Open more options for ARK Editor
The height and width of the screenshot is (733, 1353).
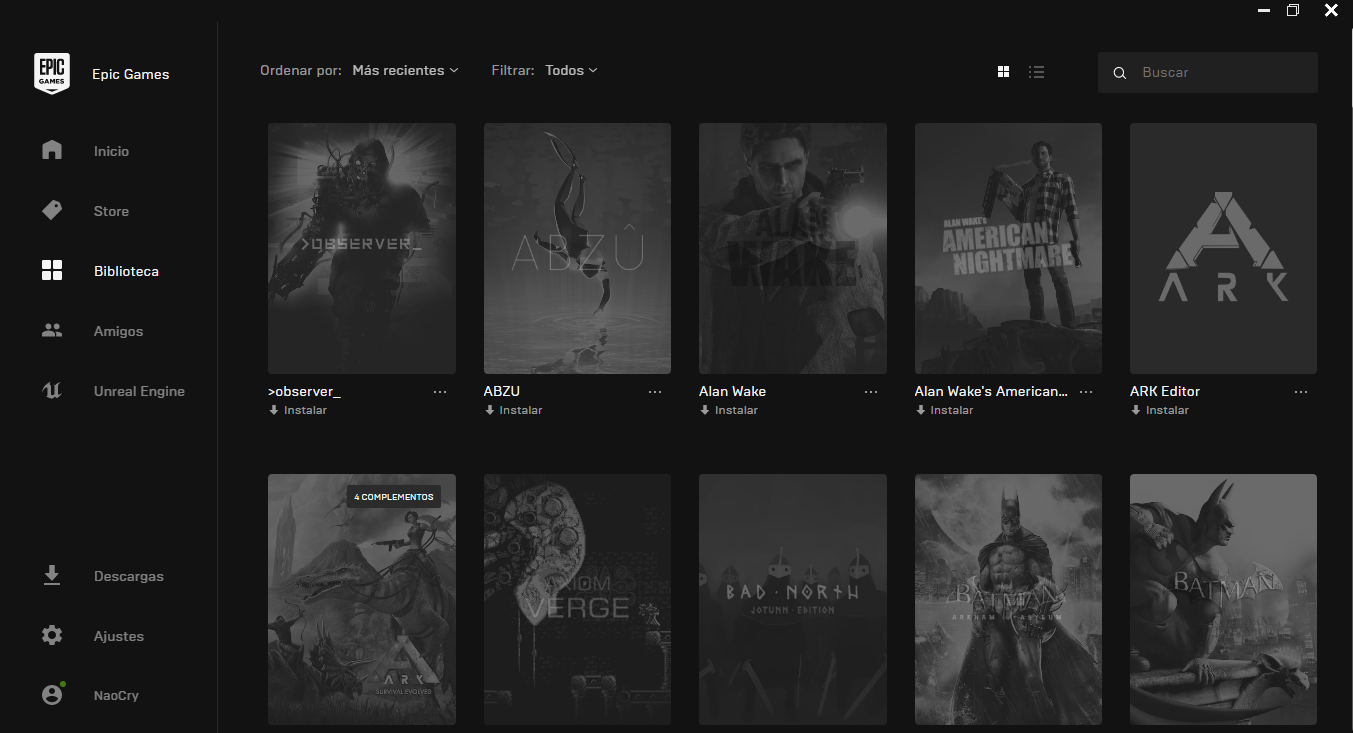pos(1301,392)
